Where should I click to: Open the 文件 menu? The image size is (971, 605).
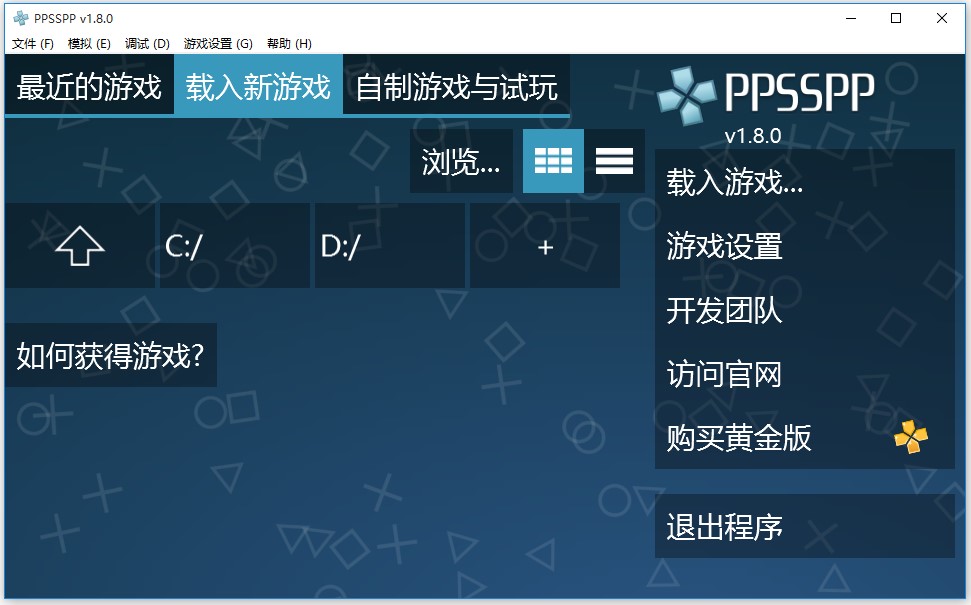coord(28,43)
